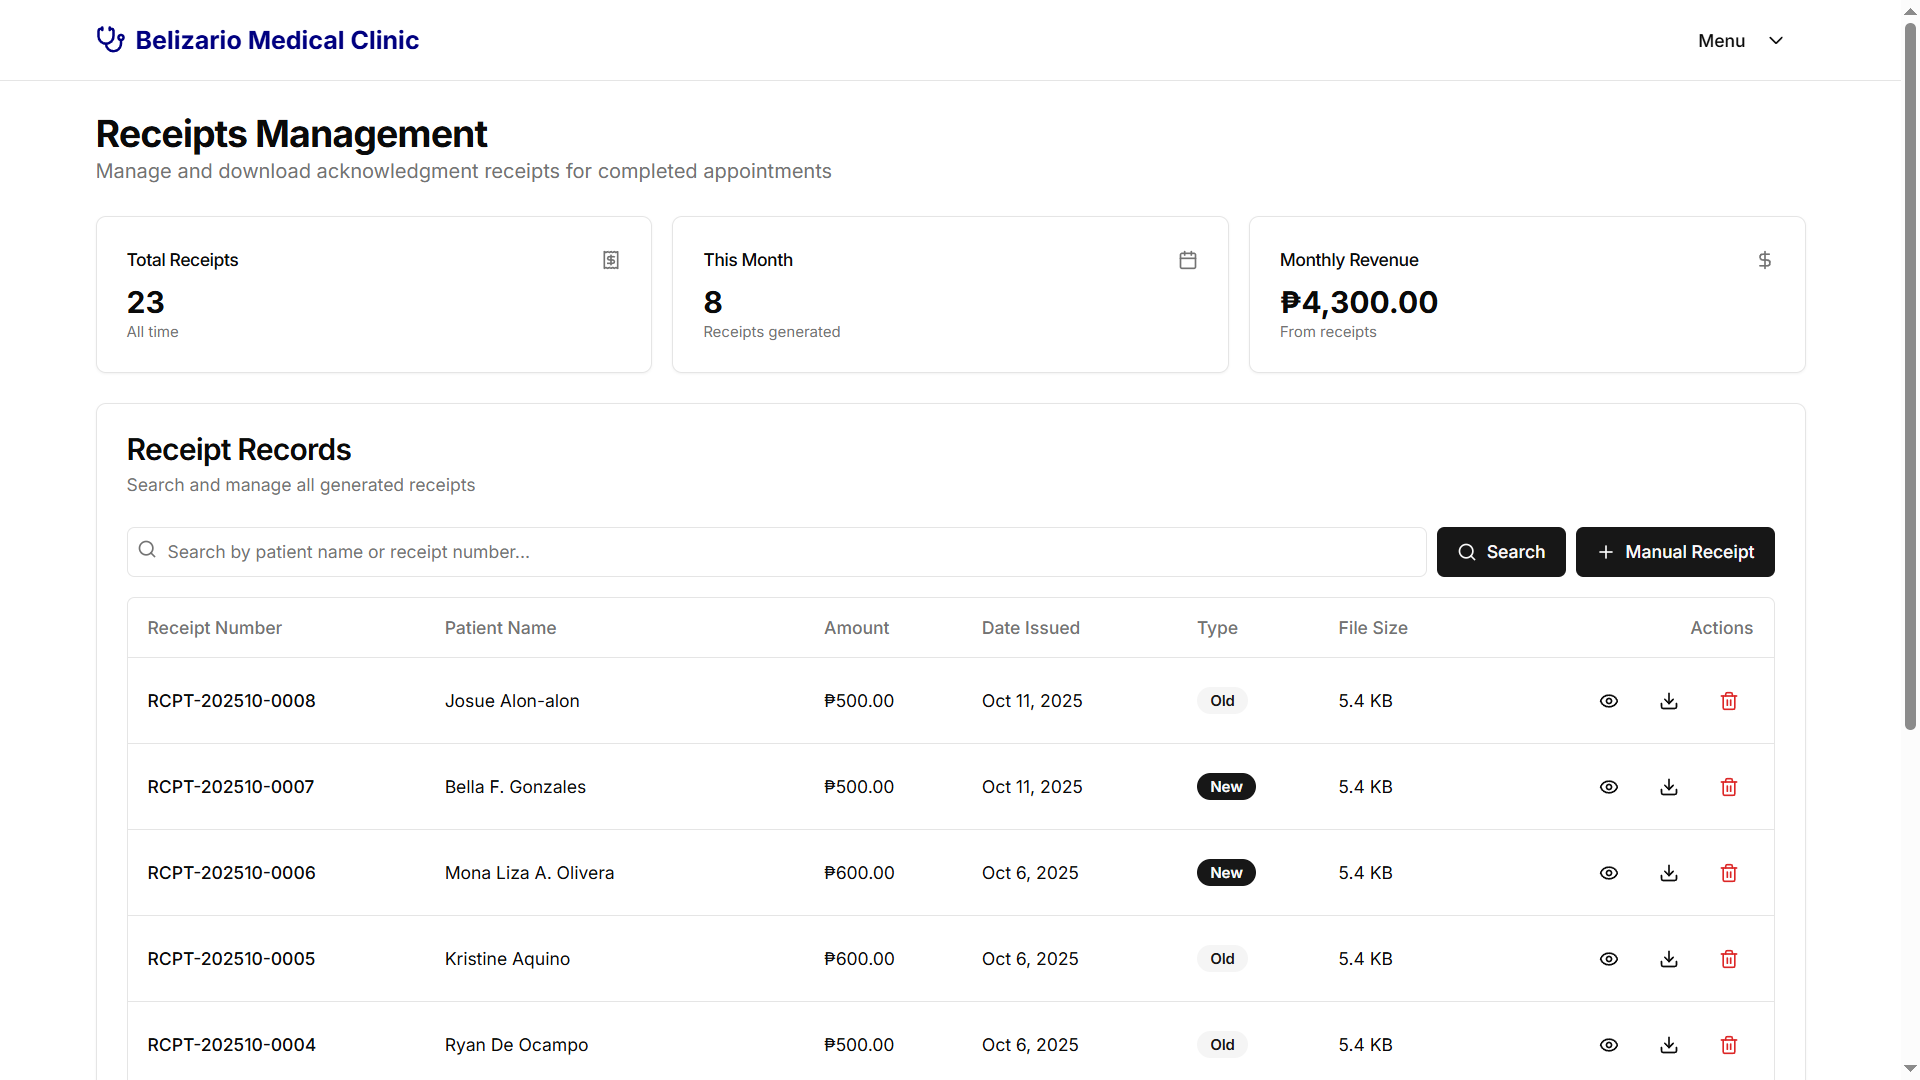Create a Manual Receipt

pyautogui.click(x=1675, y=552)
